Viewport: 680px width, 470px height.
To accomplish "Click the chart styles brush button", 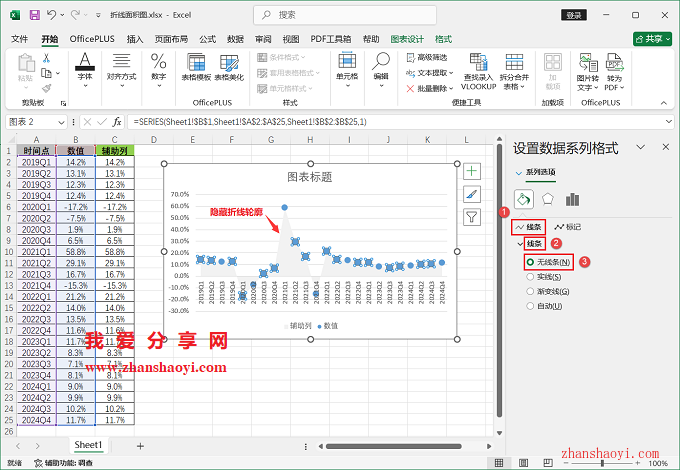I will pyautogui.click(x=472, y=194).
